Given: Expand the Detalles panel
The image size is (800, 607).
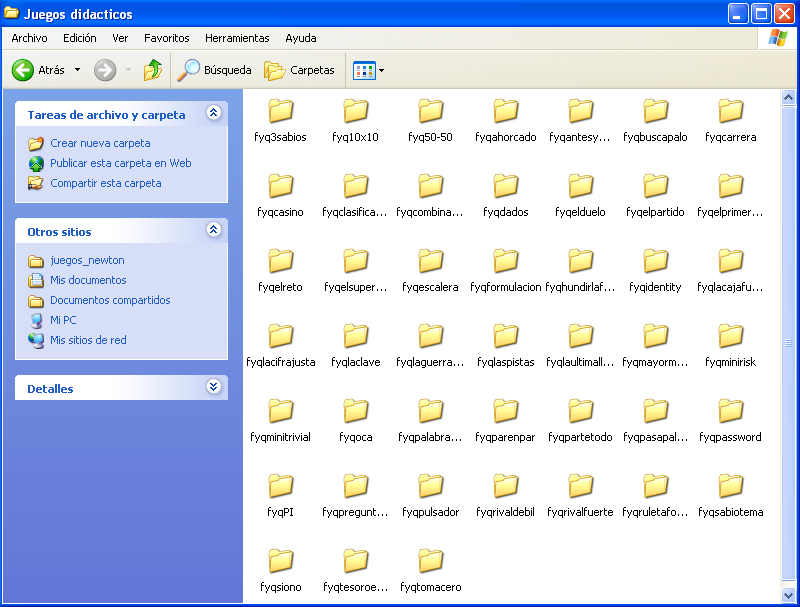Looking at the screenshot, I should [x=213, y=388].
